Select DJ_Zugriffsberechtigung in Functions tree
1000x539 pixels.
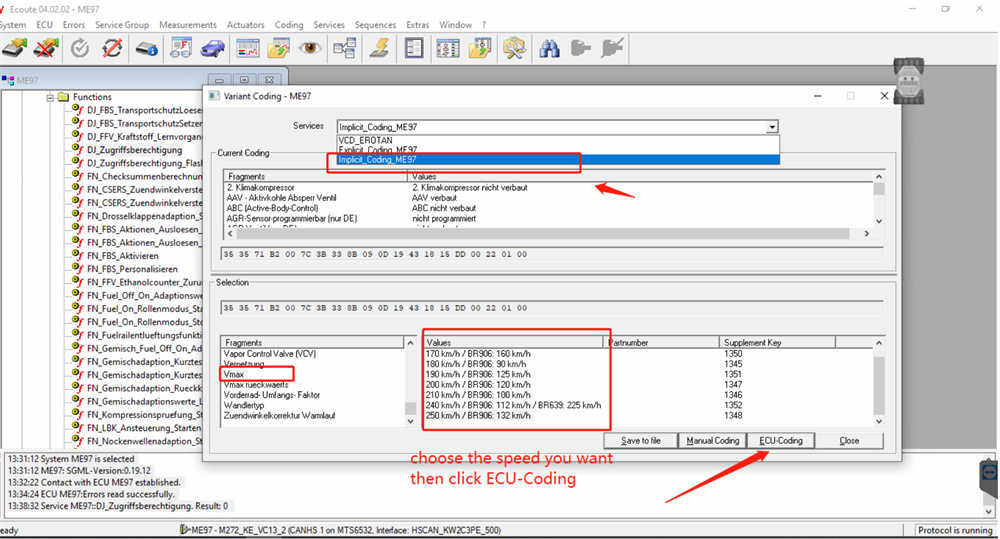click(134, 149)
